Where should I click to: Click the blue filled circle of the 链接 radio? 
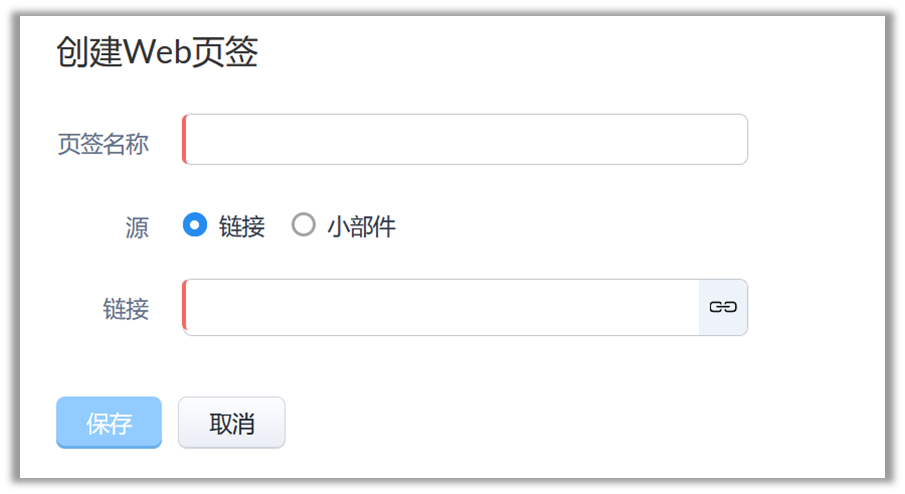click(x=195, y=225)
